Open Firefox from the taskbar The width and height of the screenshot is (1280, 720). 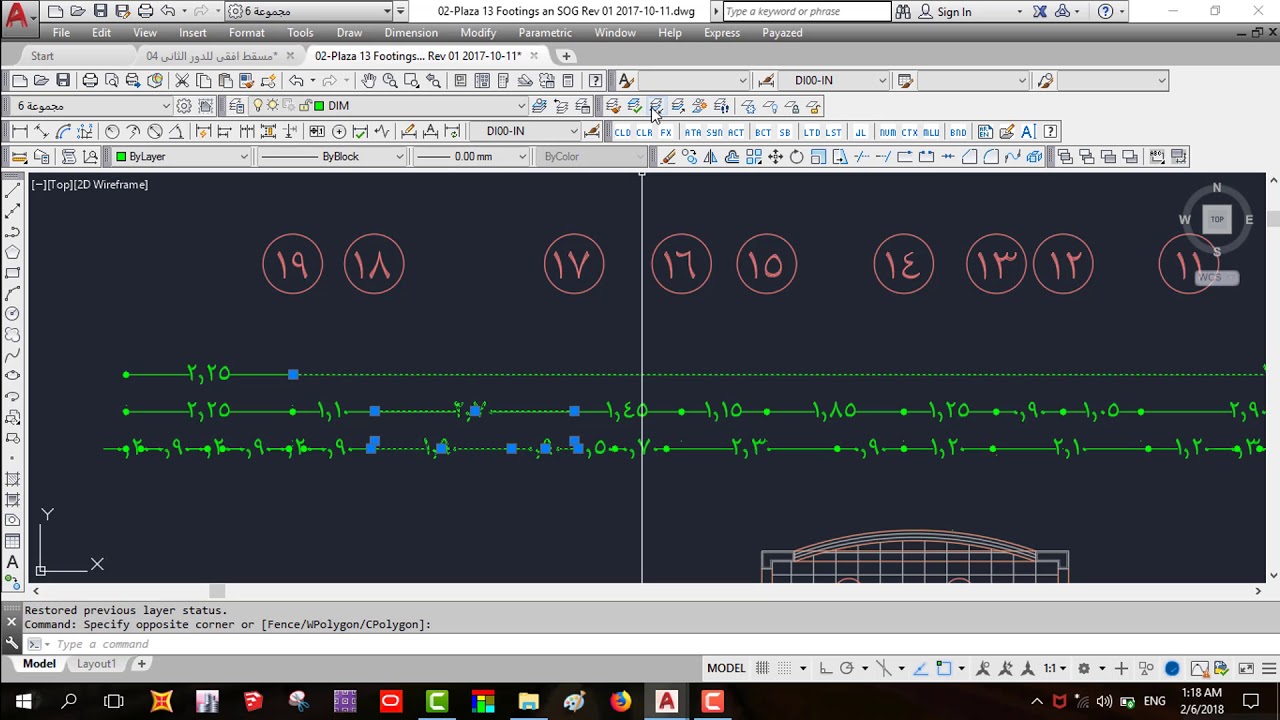620,701
